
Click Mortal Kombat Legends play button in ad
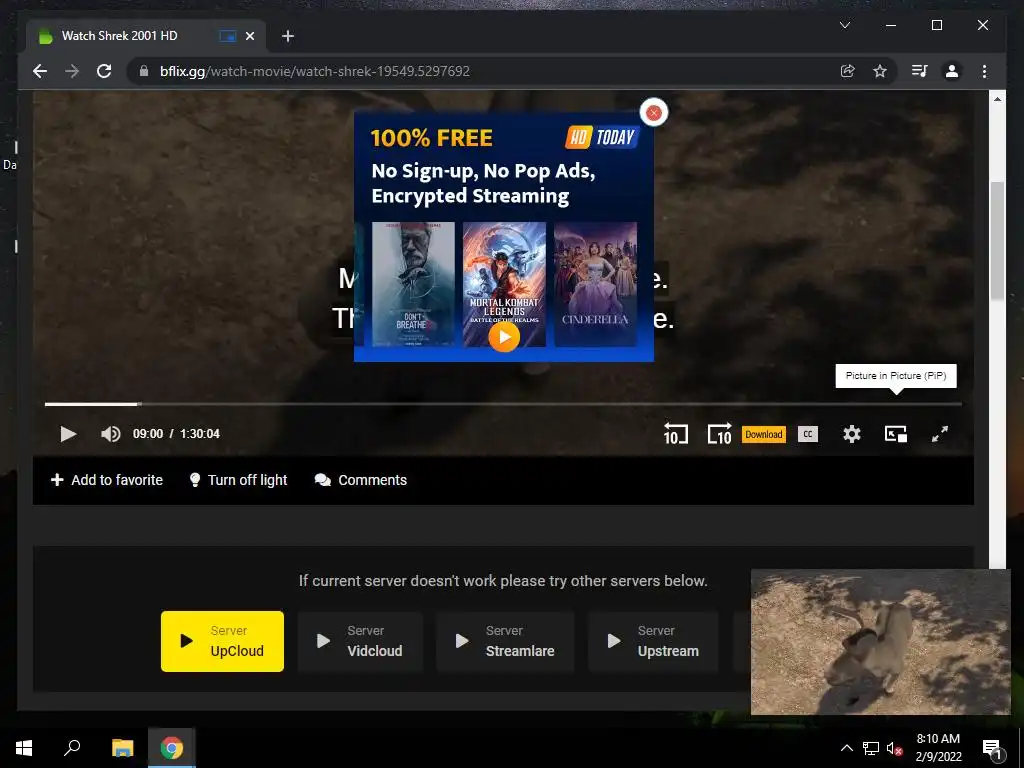pos(504,337)
